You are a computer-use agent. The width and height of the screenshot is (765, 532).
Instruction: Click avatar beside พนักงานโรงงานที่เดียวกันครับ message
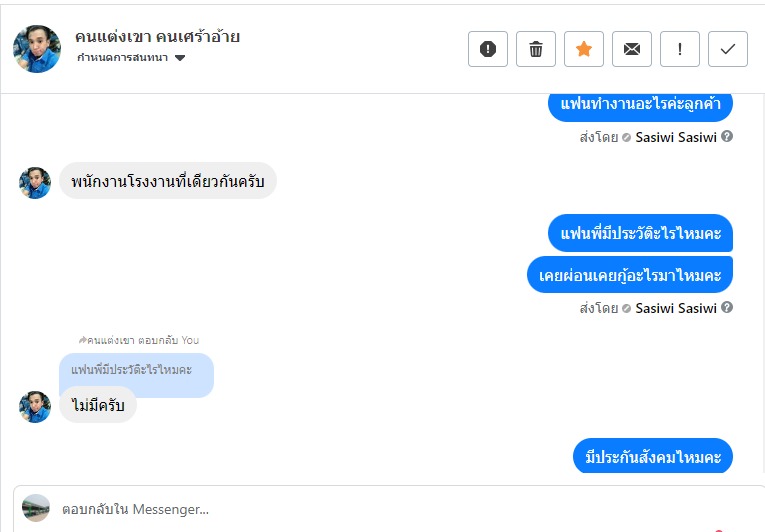pos(35,183)
